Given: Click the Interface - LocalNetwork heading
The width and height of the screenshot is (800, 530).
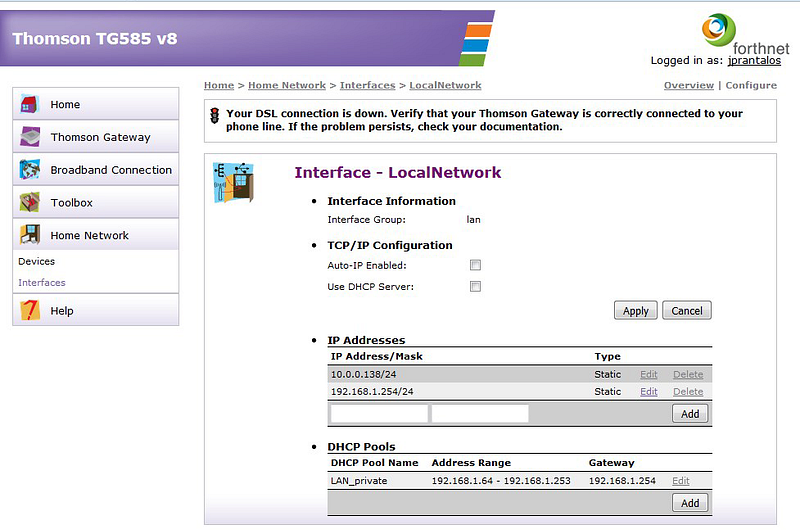Looking at the screenshot, I should point(398,172).
